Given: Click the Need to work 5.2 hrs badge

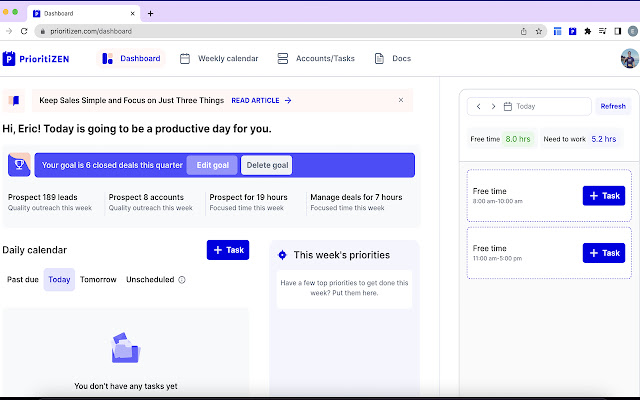Looking at the screenshot, I should click(x=580, y=139).
